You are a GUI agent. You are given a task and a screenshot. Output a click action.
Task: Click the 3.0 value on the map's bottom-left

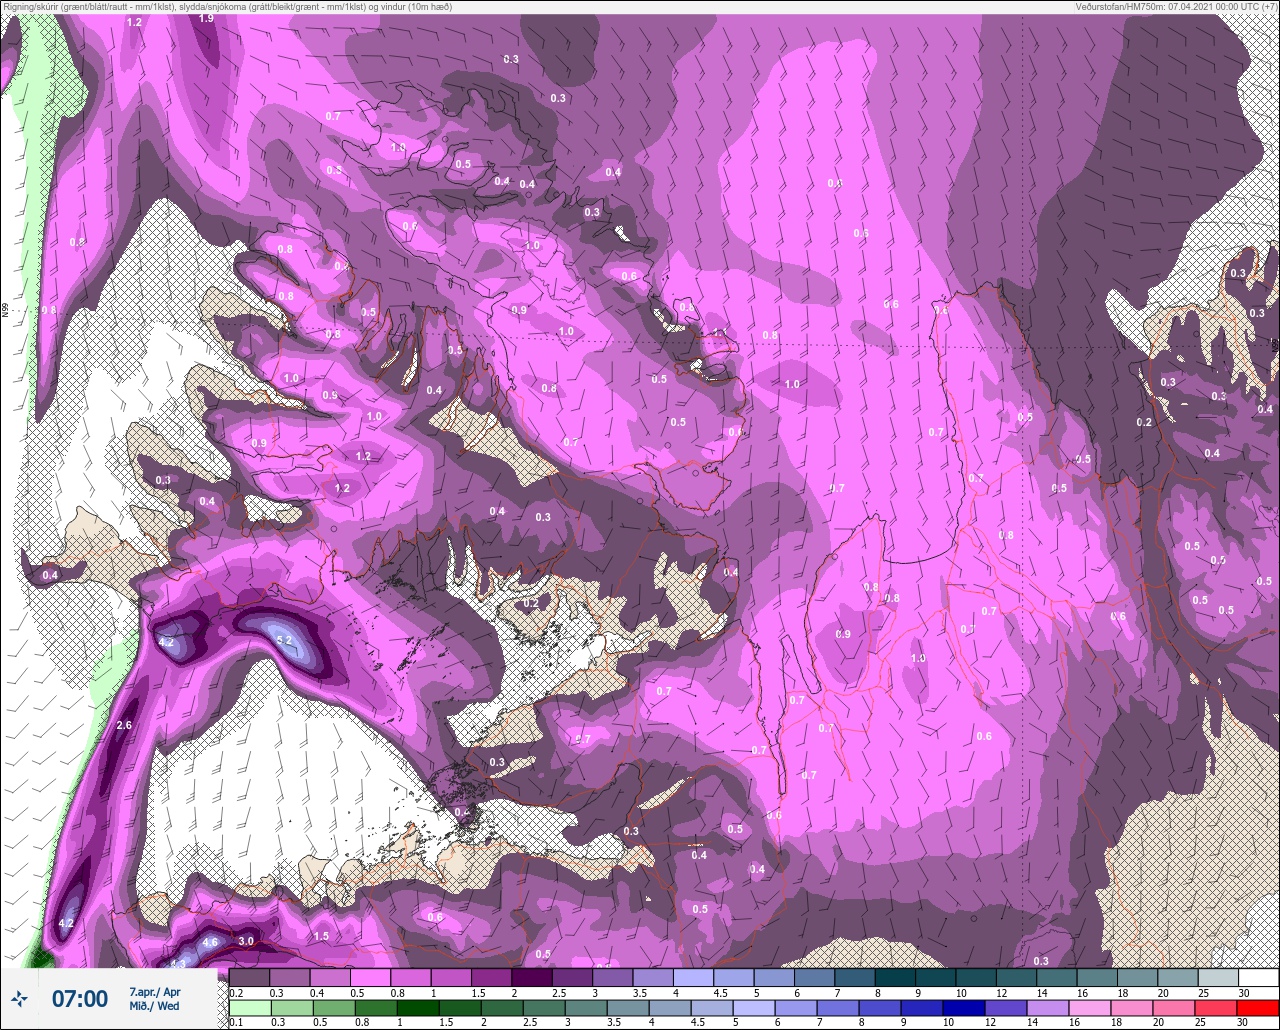(x=246, y=941)
